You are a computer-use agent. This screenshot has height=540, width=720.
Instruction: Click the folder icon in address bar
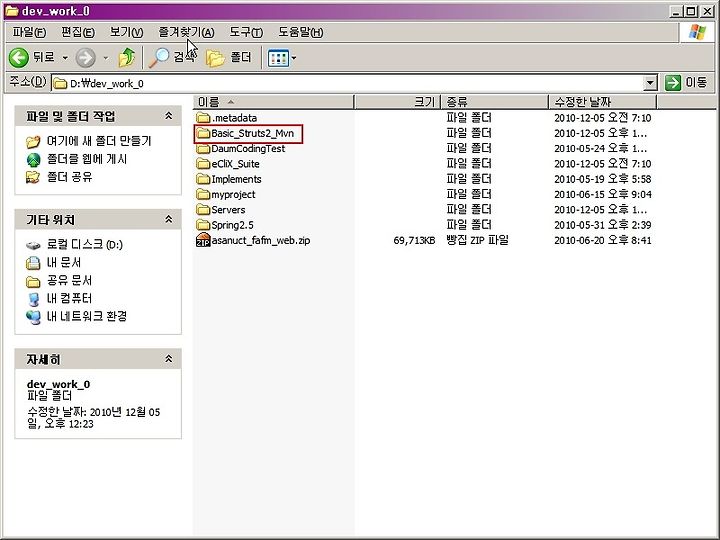[x=60, y=84]
